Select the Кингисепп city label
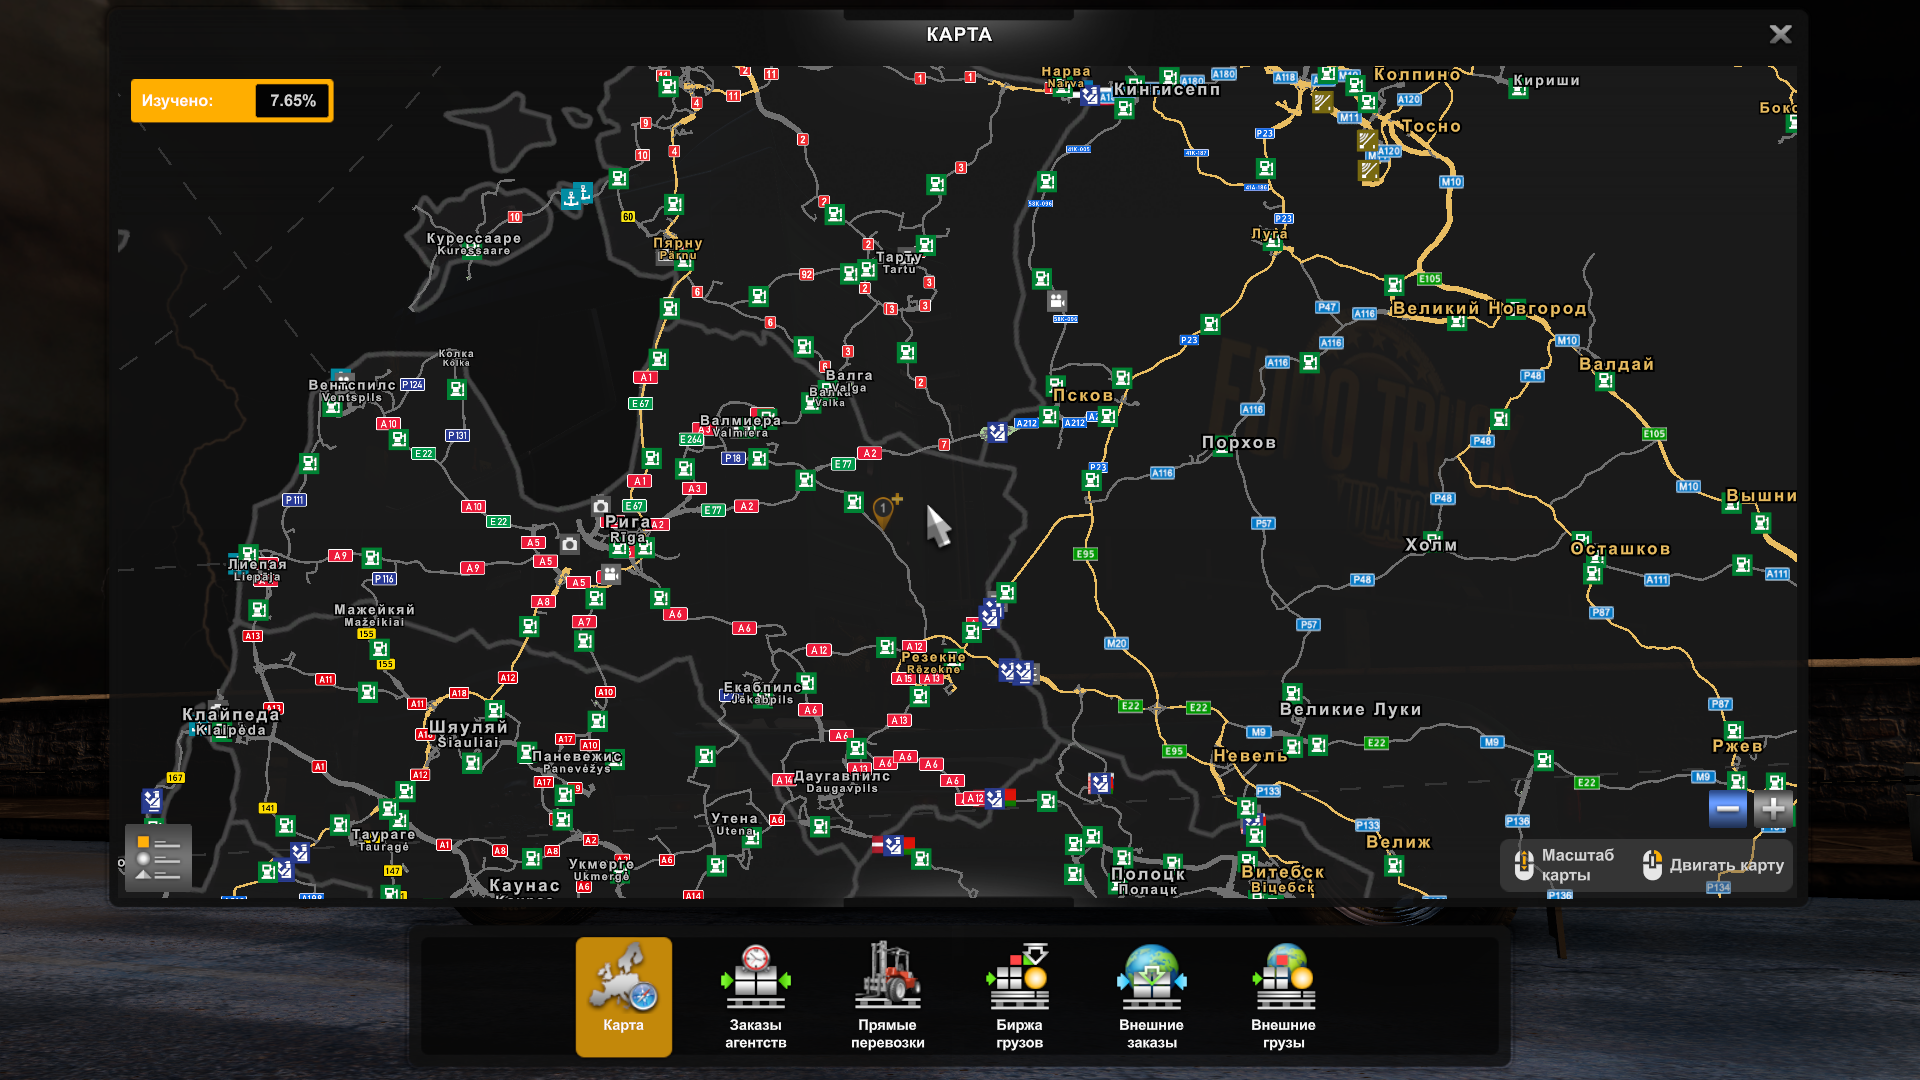Screen dimensions: 1920x1080 pos(1167,89)
